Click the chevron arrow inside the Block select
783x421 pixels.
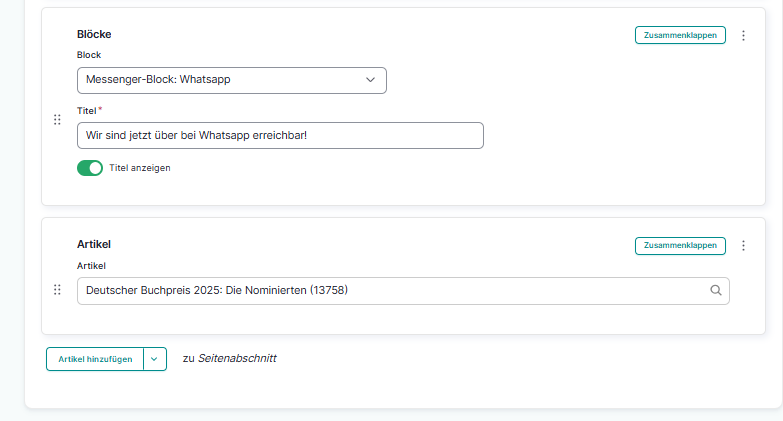(370, 80)
